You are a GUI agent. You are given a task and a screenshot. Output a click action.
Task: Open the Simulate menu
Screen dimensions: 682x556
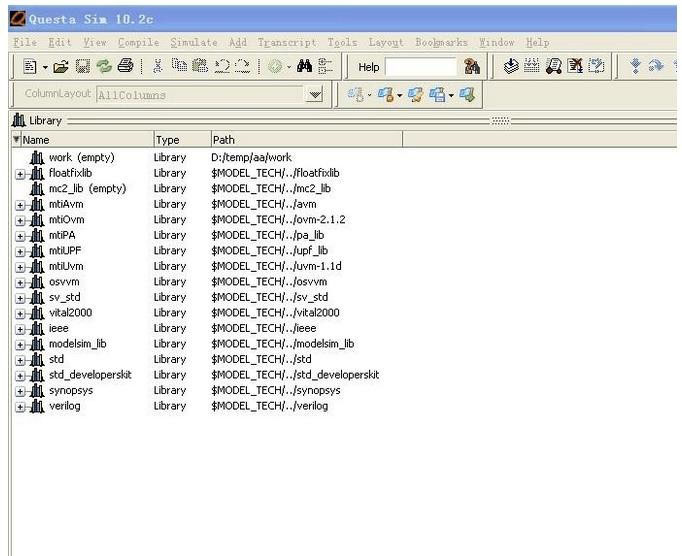[x=194, y=42]
